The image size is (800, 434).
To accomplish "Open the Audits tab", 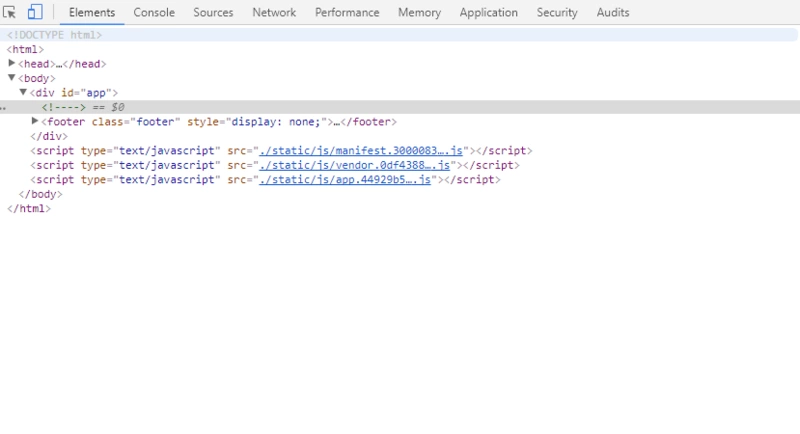I will coord(613,13).
